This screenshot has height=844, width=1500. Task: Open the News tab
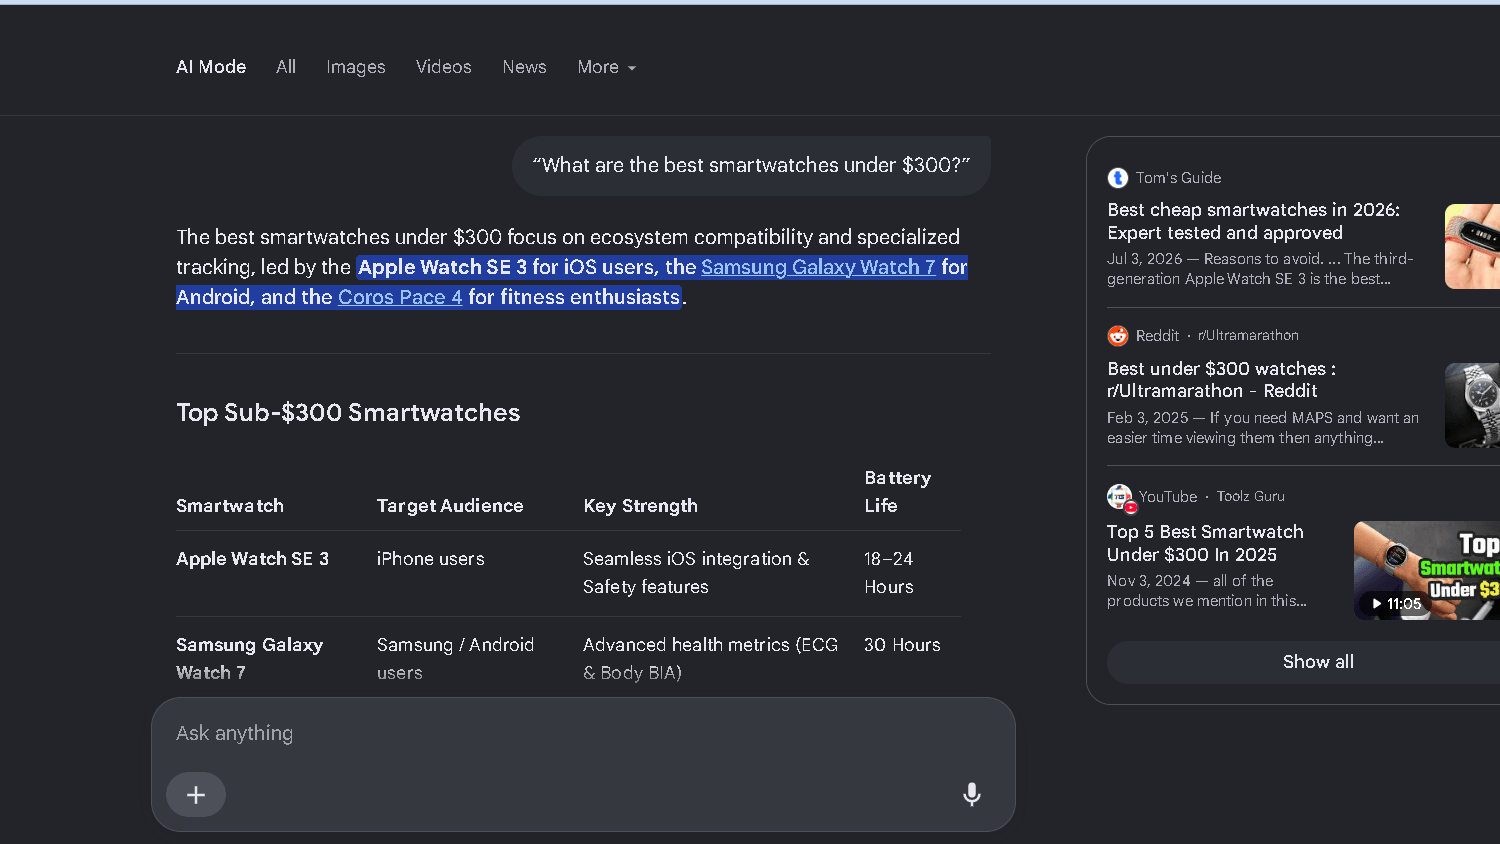tap(525, 67)
